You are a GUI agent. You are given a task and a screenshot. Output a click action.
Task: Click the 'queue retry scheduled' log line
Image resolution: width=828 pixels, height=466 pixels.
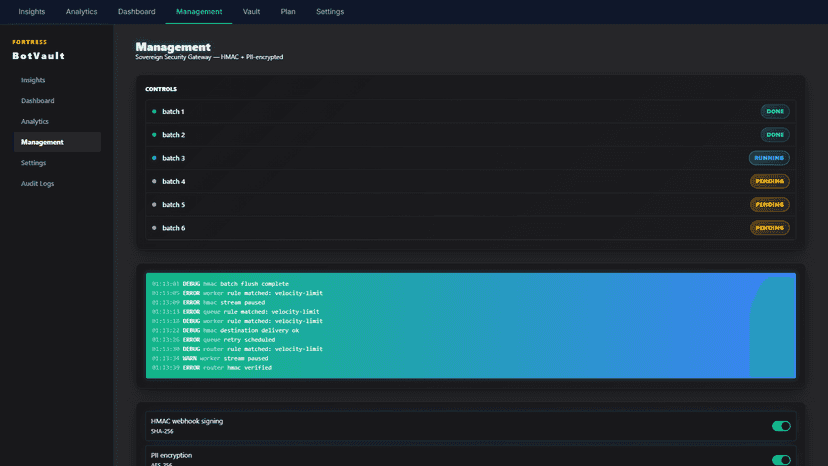coord(213,340)
